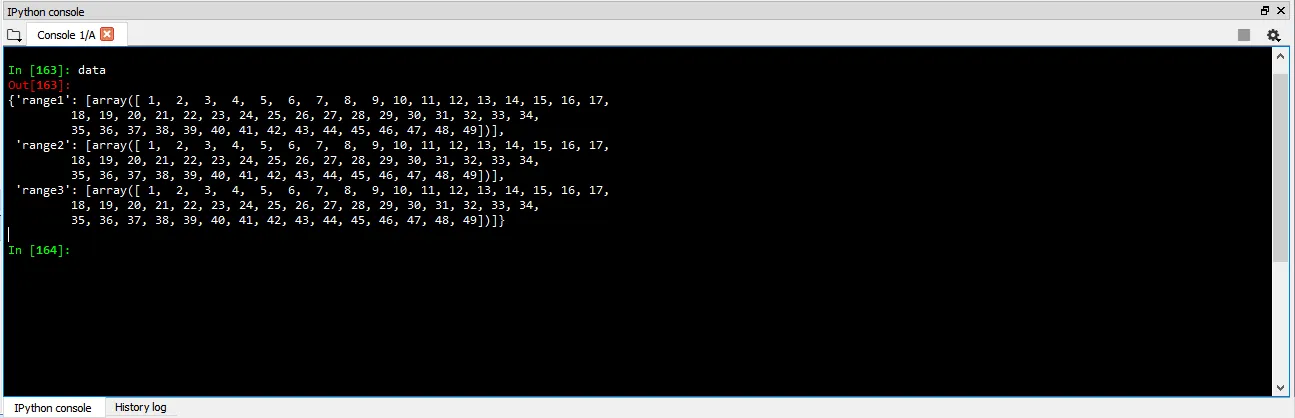Click the red Out[163] label
This screenshot has height=418, width=1295.
39,85
